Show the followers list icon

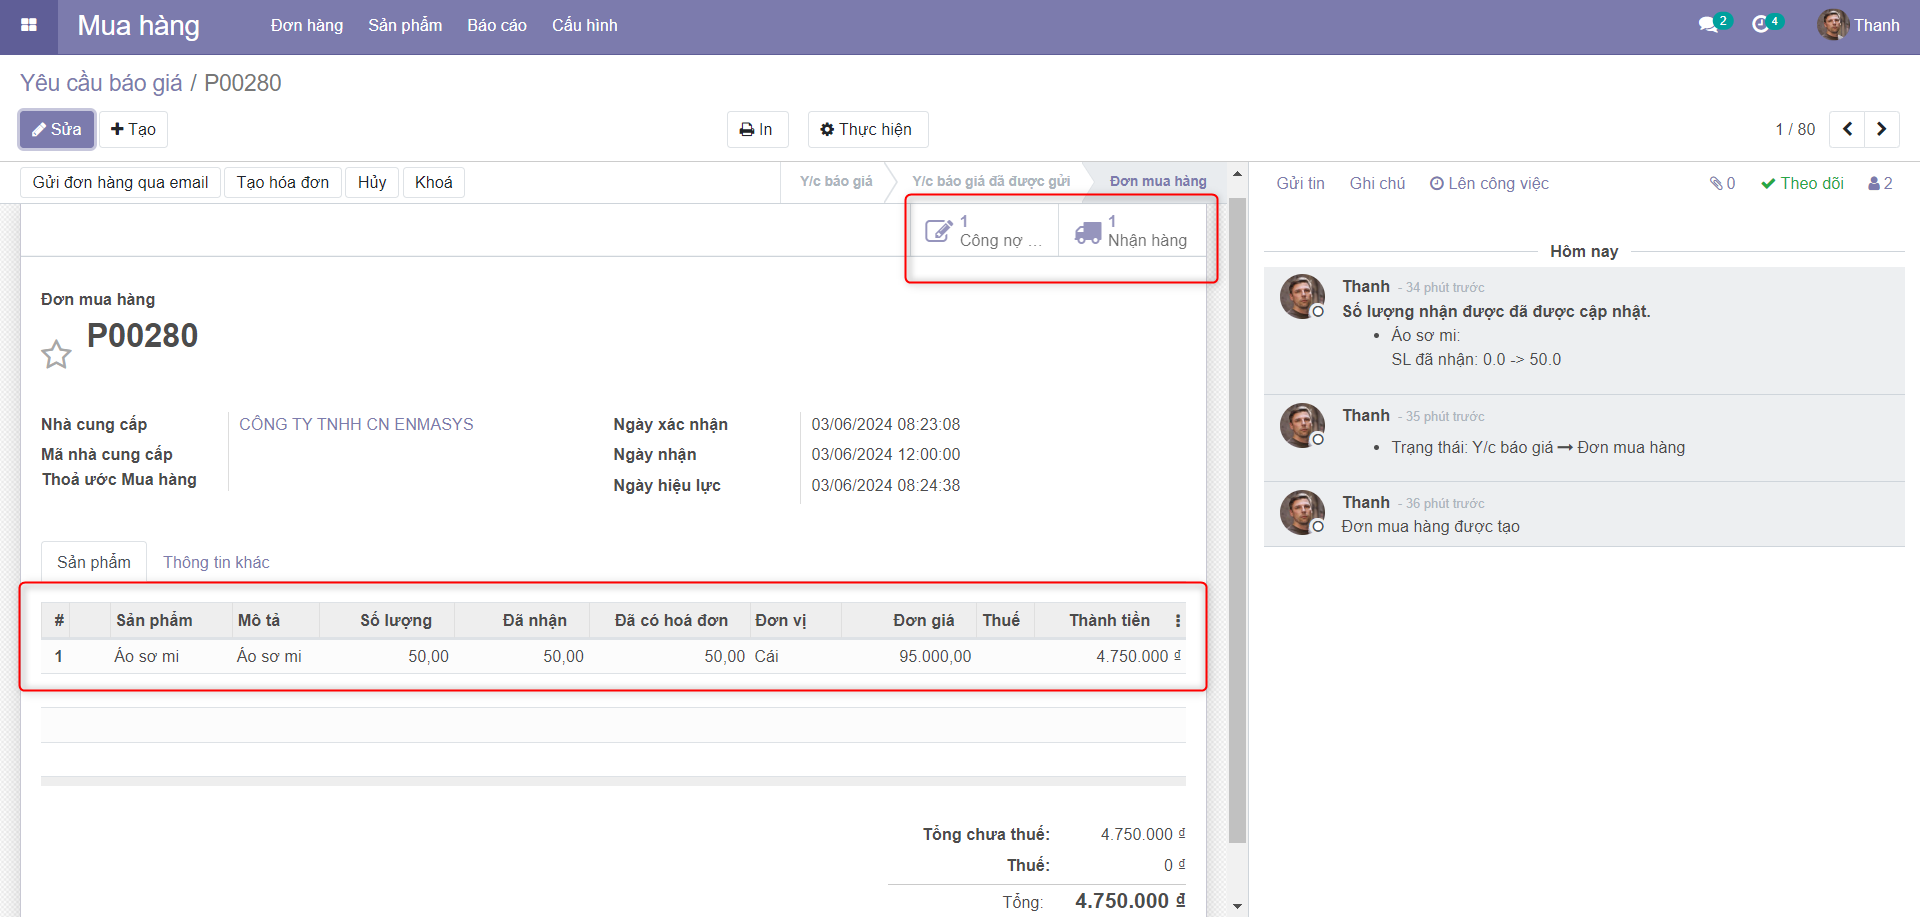[1880, 183]
